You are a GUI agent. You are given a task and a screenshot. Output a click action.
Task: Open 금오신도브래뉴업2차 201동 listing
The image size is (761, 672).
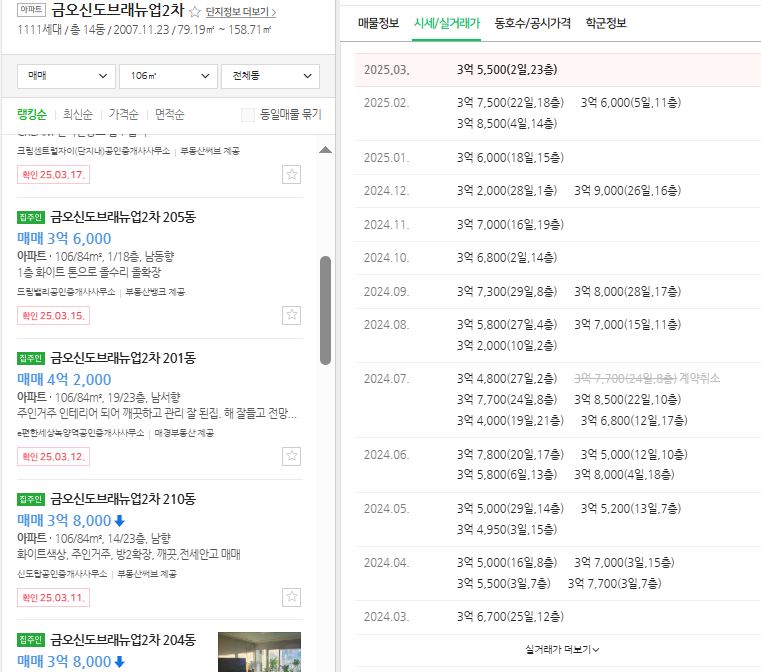123,358
